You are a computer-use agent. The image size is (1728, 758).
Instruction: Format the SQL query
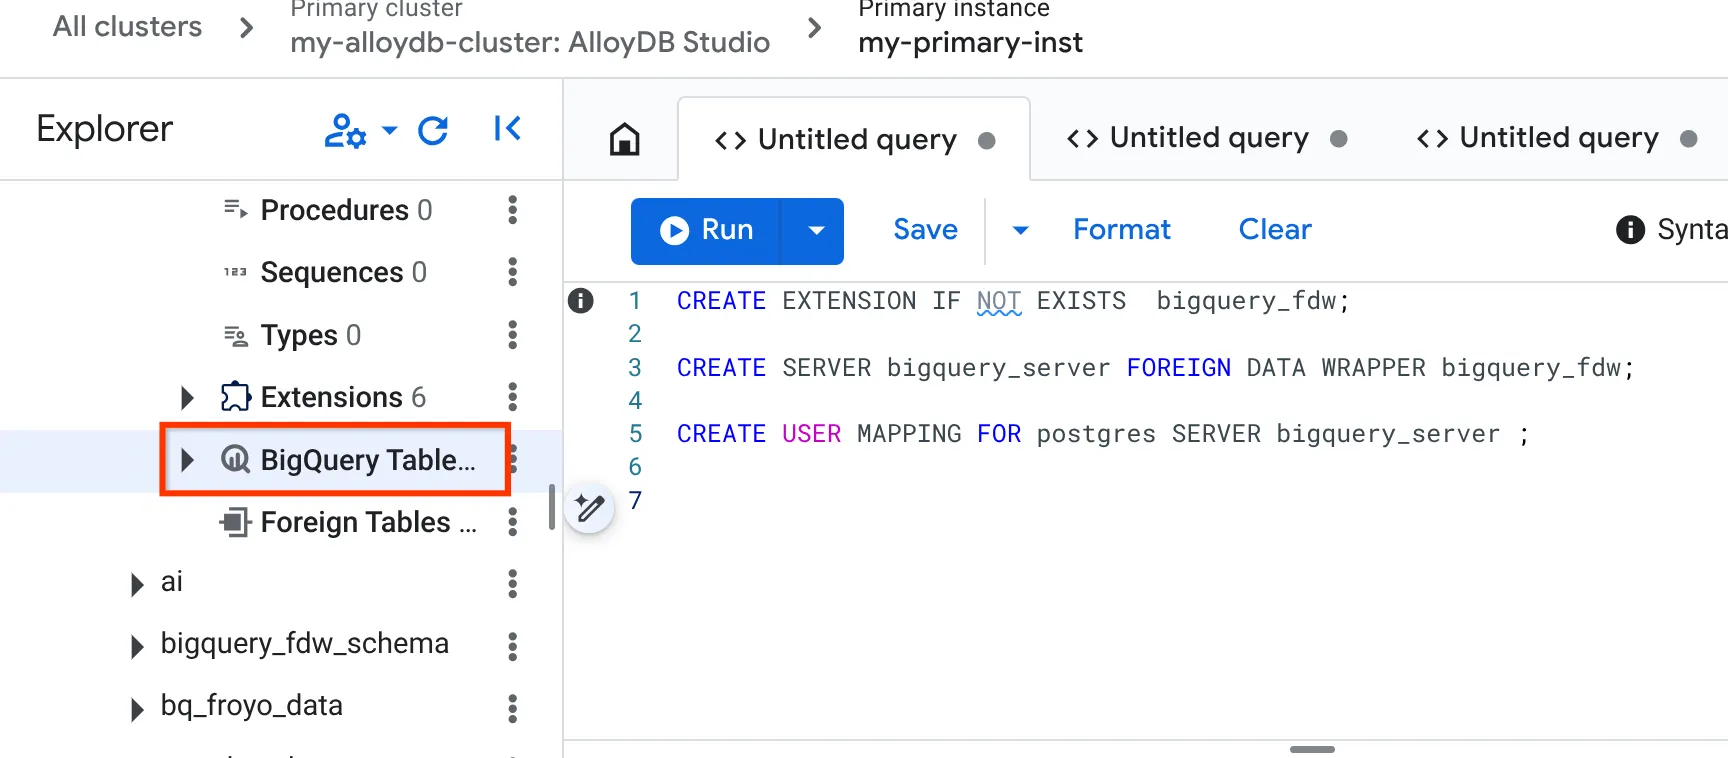[x=1121, y=230]
